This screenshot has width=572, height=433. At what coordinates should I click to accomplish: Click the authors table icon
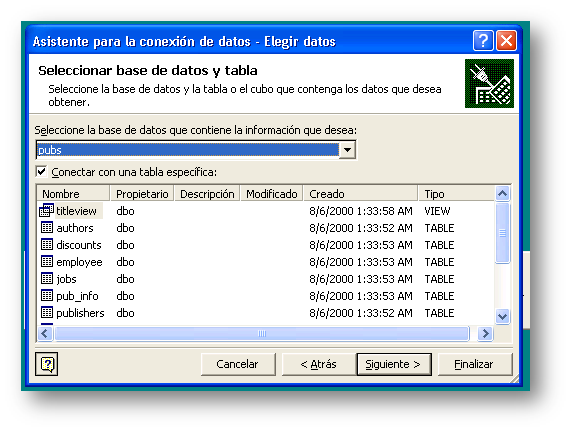(47, 228)
